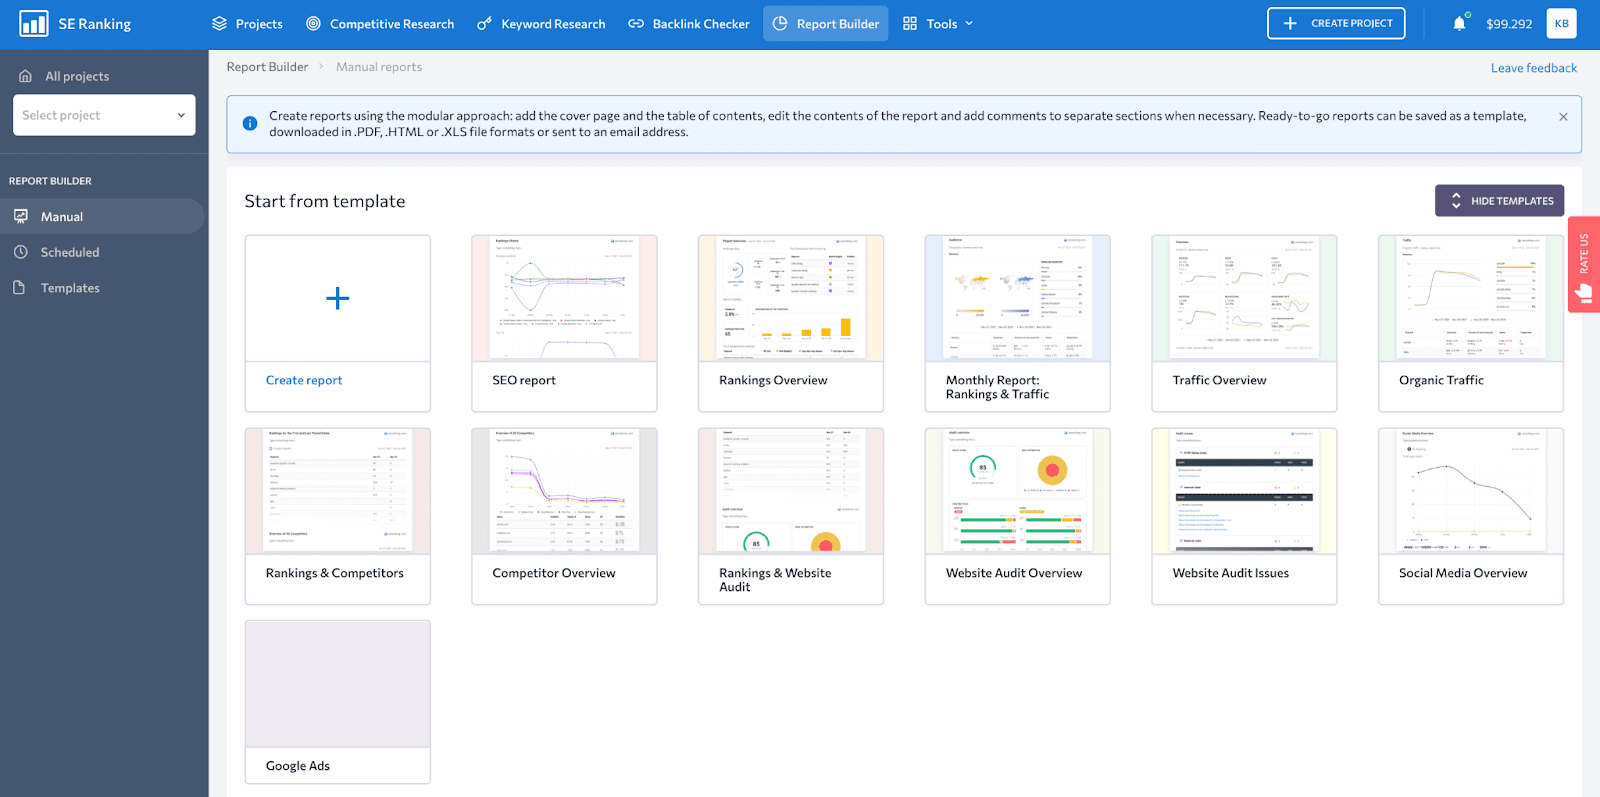The height and width of the screenshot is (797, 1600).
Task: Open the Rankings Overview template thumbnail
Action: 791,298
